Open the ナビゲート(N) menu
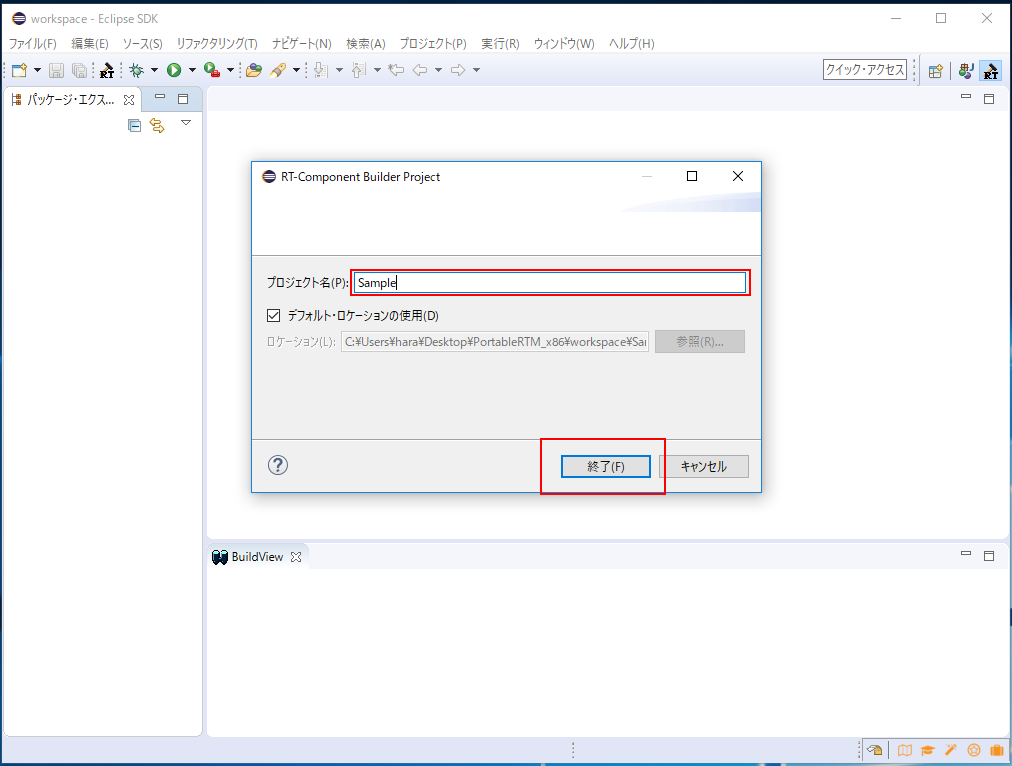The height and width of the screenshot is (766, 1012). click(x=301, y=43)
